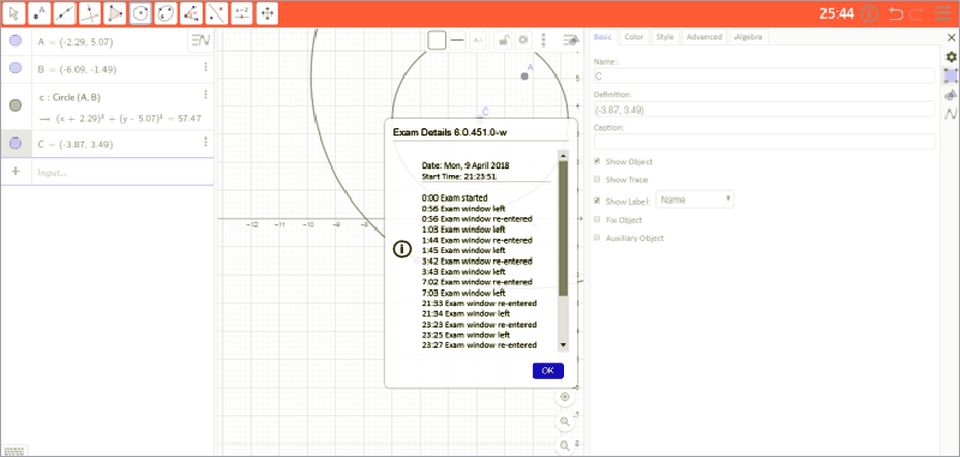This screenshot has width=960, height=457.
Task: Switch to the Color tab
Action: tap(633, 37)
